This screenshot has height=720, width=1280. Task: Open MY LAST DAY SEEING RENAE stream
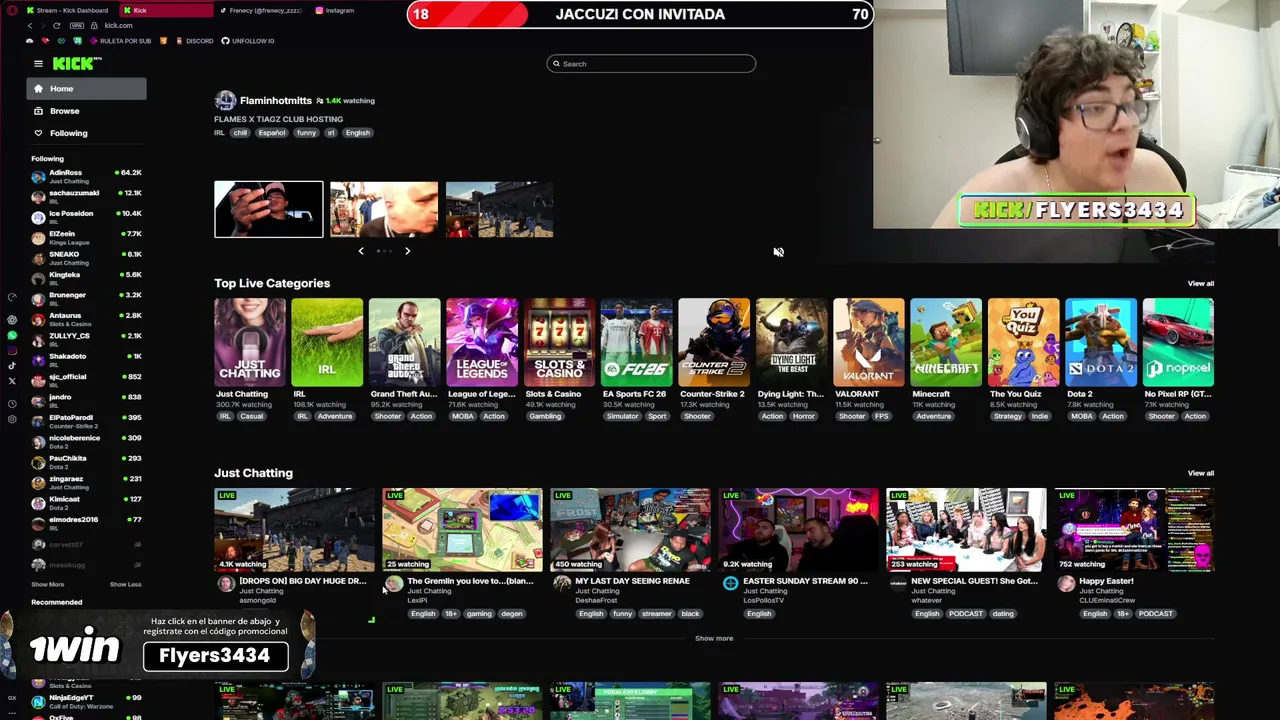tap(630, 529)
